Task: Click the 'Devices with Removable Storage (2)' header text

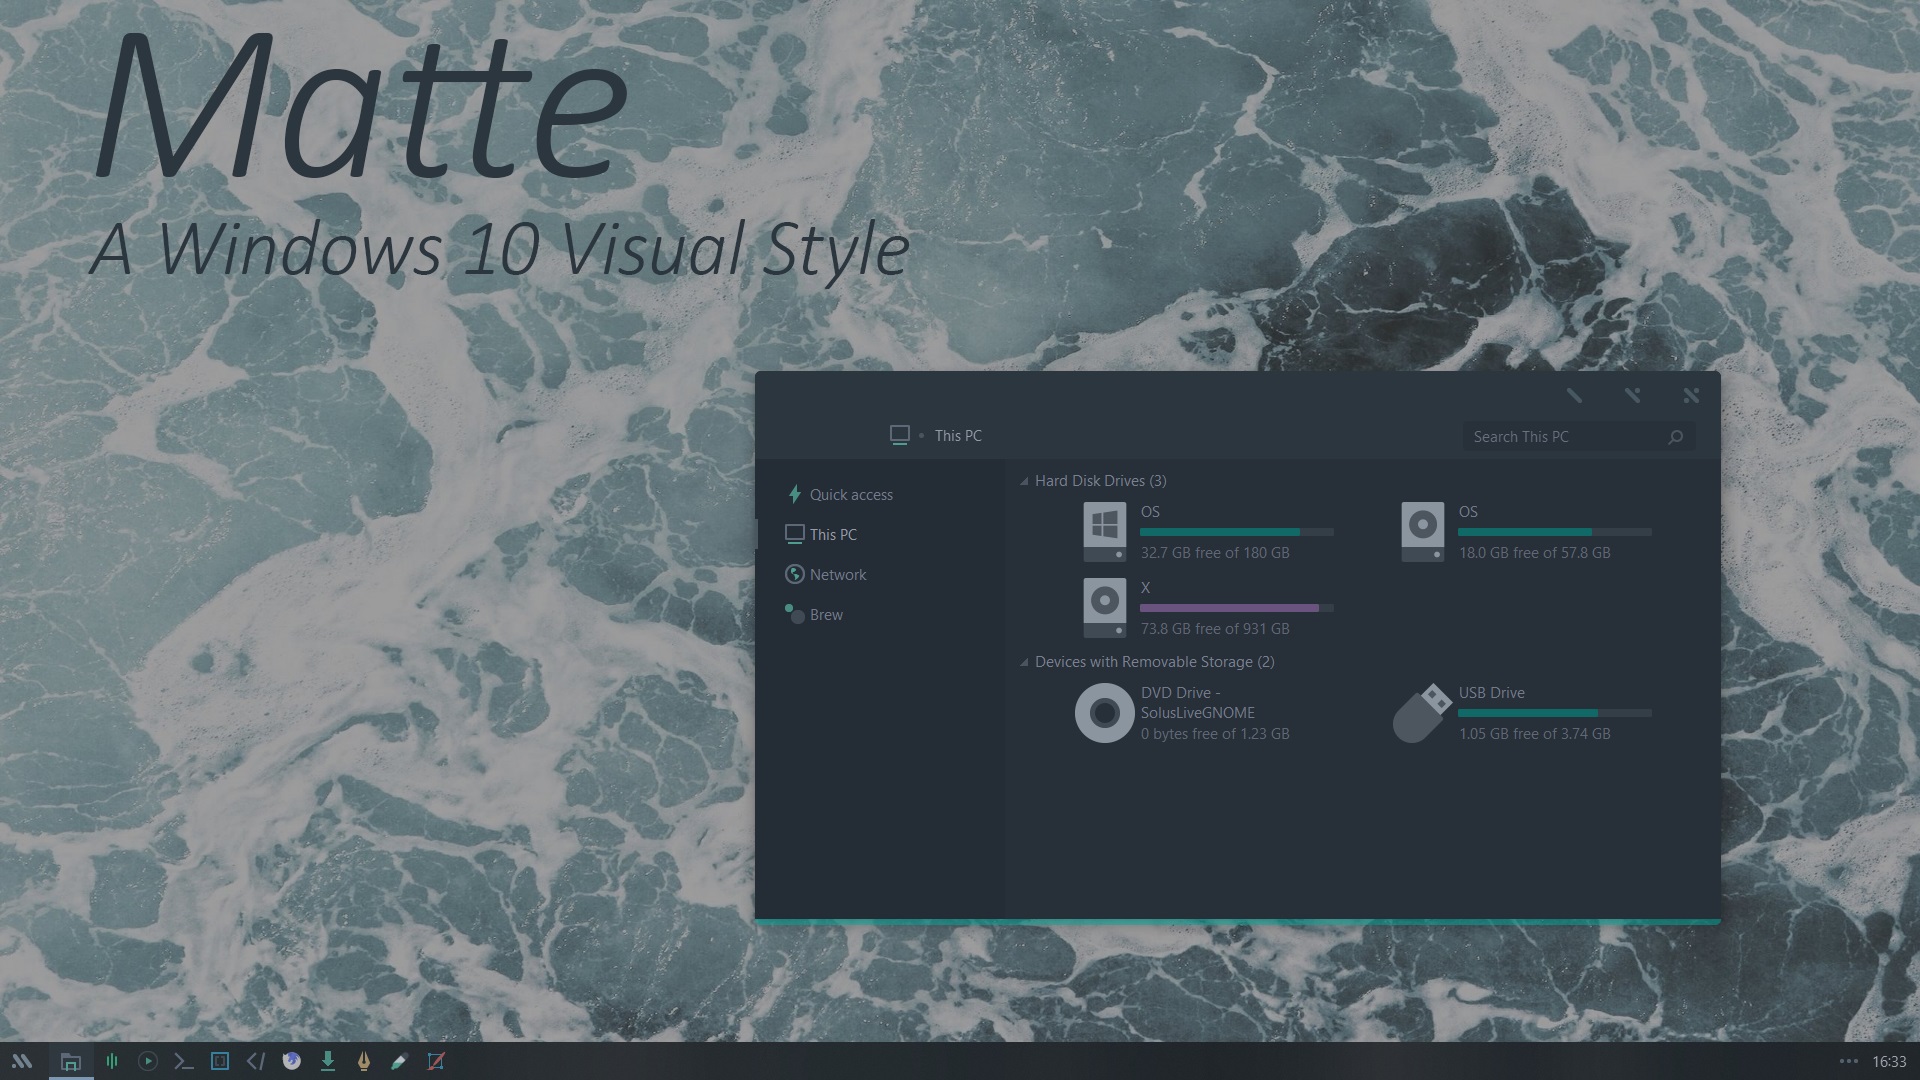Action: pyautogui.click(x=1154, y=662)
